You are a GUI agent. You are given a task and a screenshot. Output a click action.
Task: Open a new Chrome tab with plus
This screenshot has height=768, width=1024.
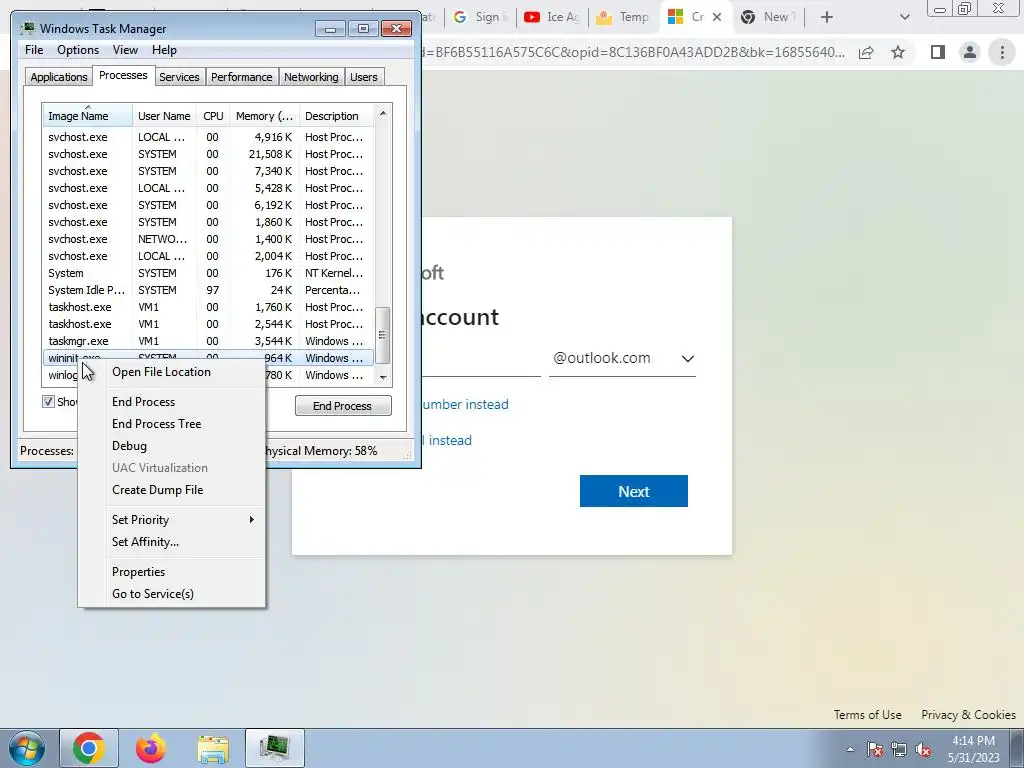point(827,17)
